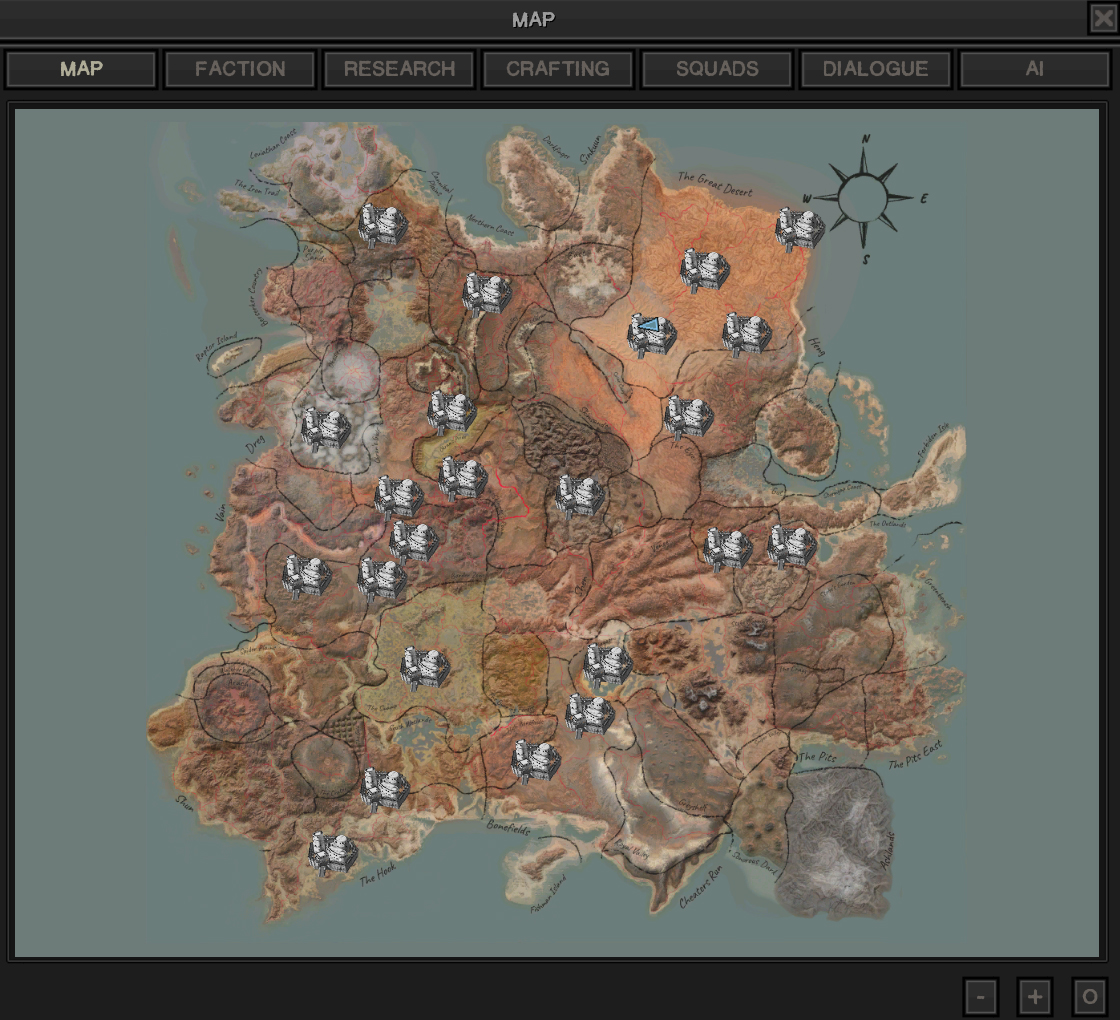
Task: Select the northernmost town in The Great Desert
Action: pyautogui.click(x=704, y=269)
